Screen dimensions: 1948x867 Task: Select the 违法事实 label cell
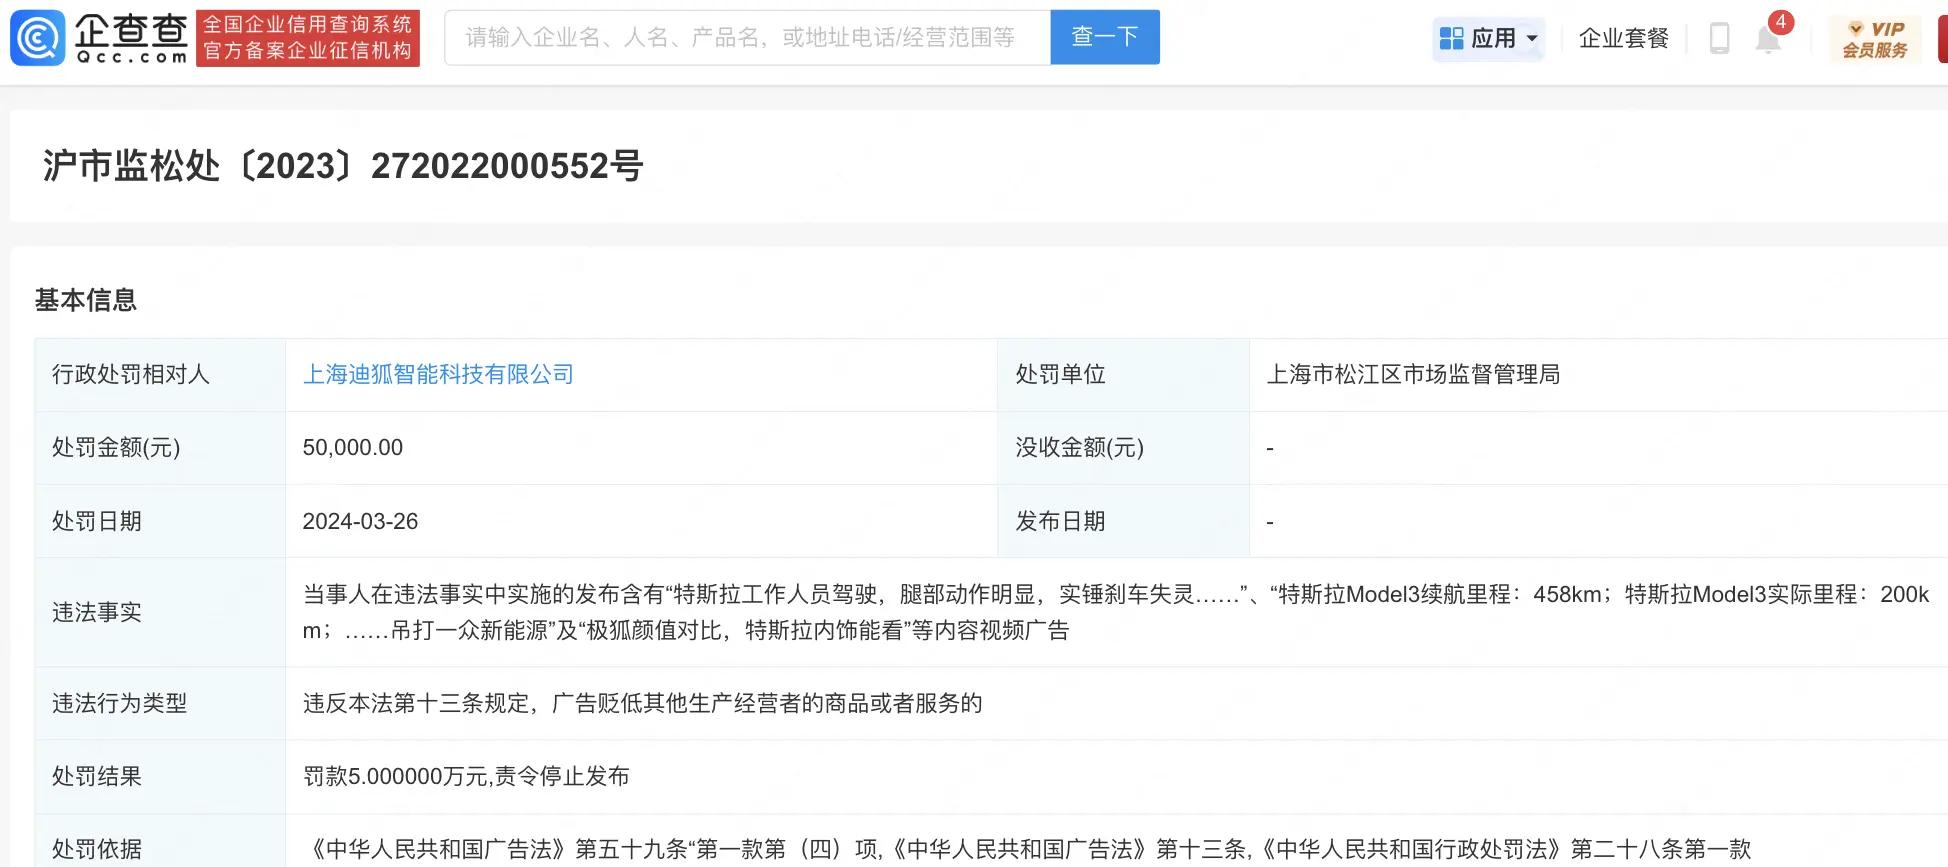pos(160,612)
